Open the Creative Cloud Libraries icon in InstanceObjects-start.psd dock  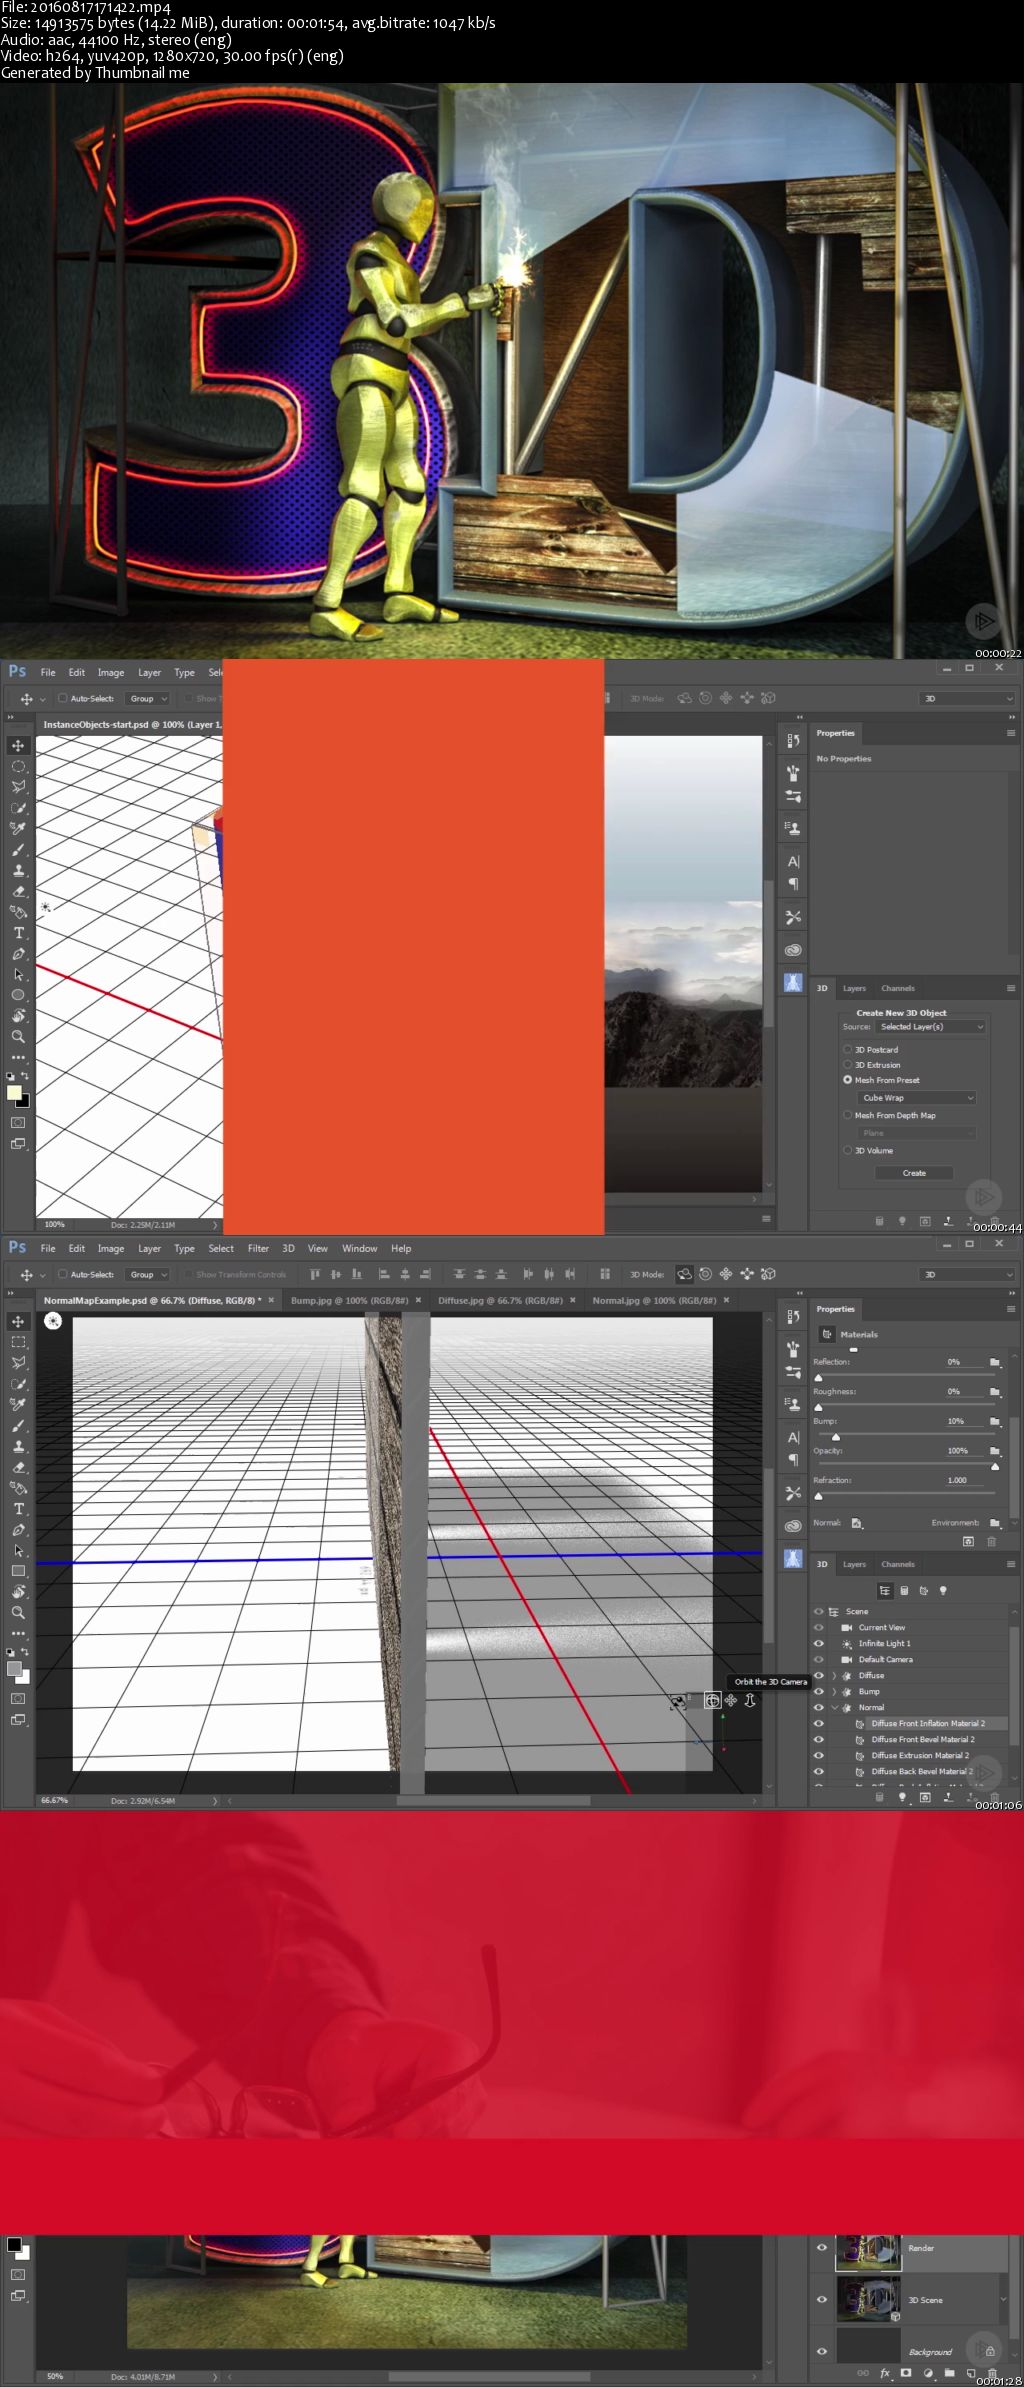pos(793,950)
